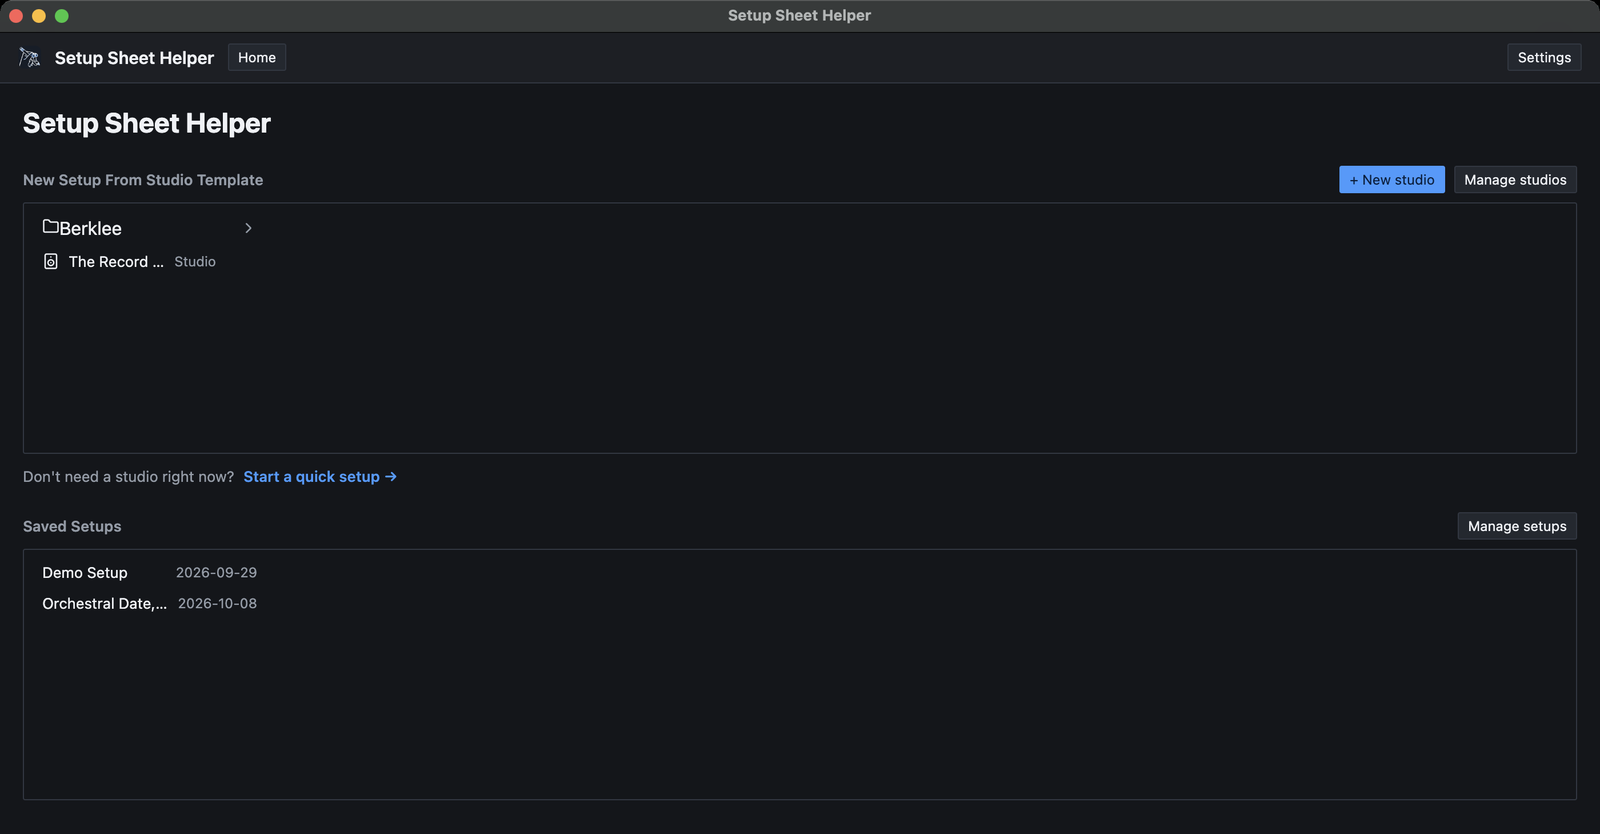This screenshot has height=834, width=1600.
Task: Open the Demo Setup saved setup
Action: click(85, 573)
